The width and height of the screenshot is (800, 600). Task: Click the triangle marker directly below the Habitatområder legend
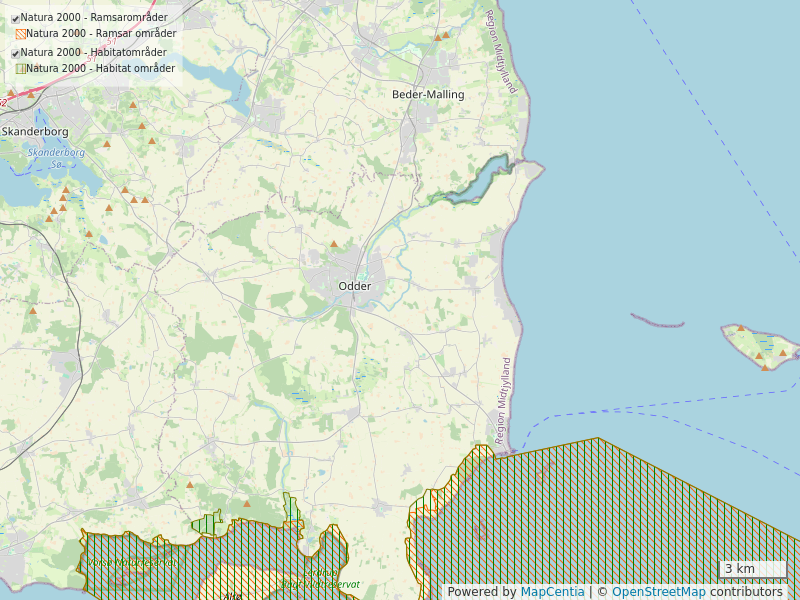pyautogui.click(x=132, y=104)
